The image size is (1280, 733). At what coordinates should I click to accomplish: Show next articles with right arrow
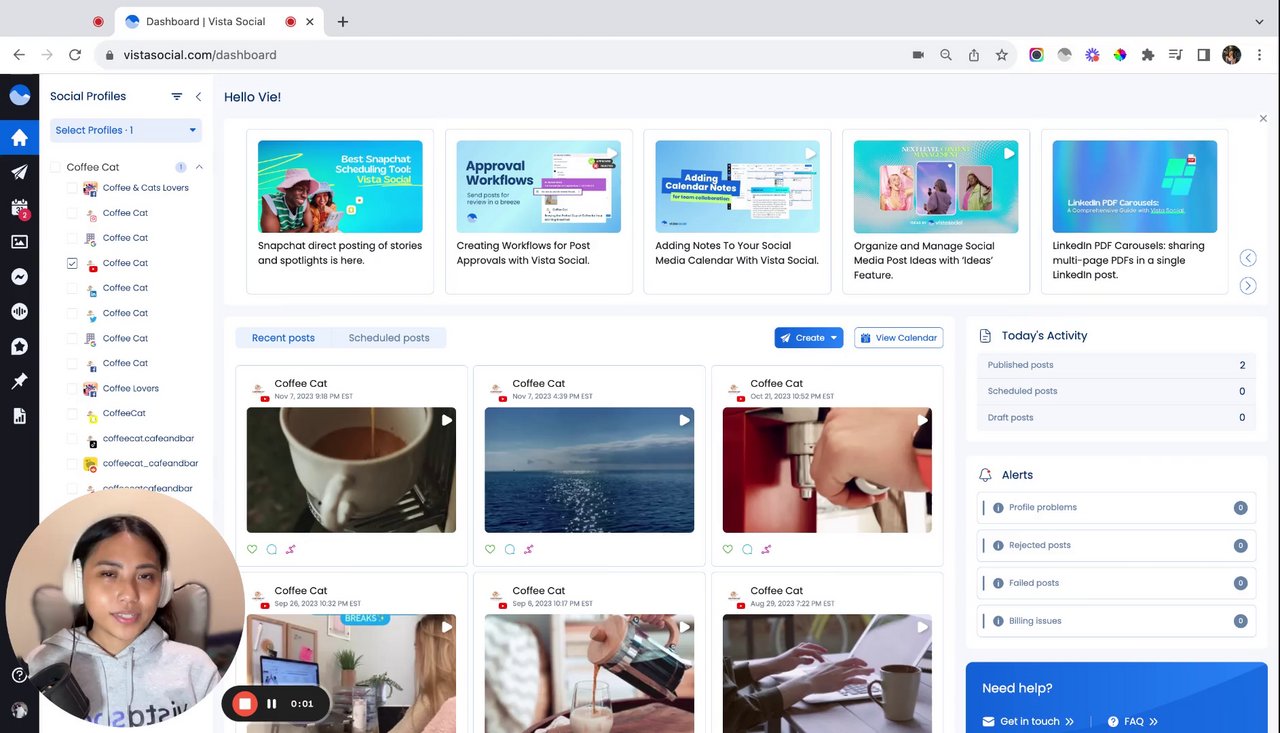(1248, 286)
